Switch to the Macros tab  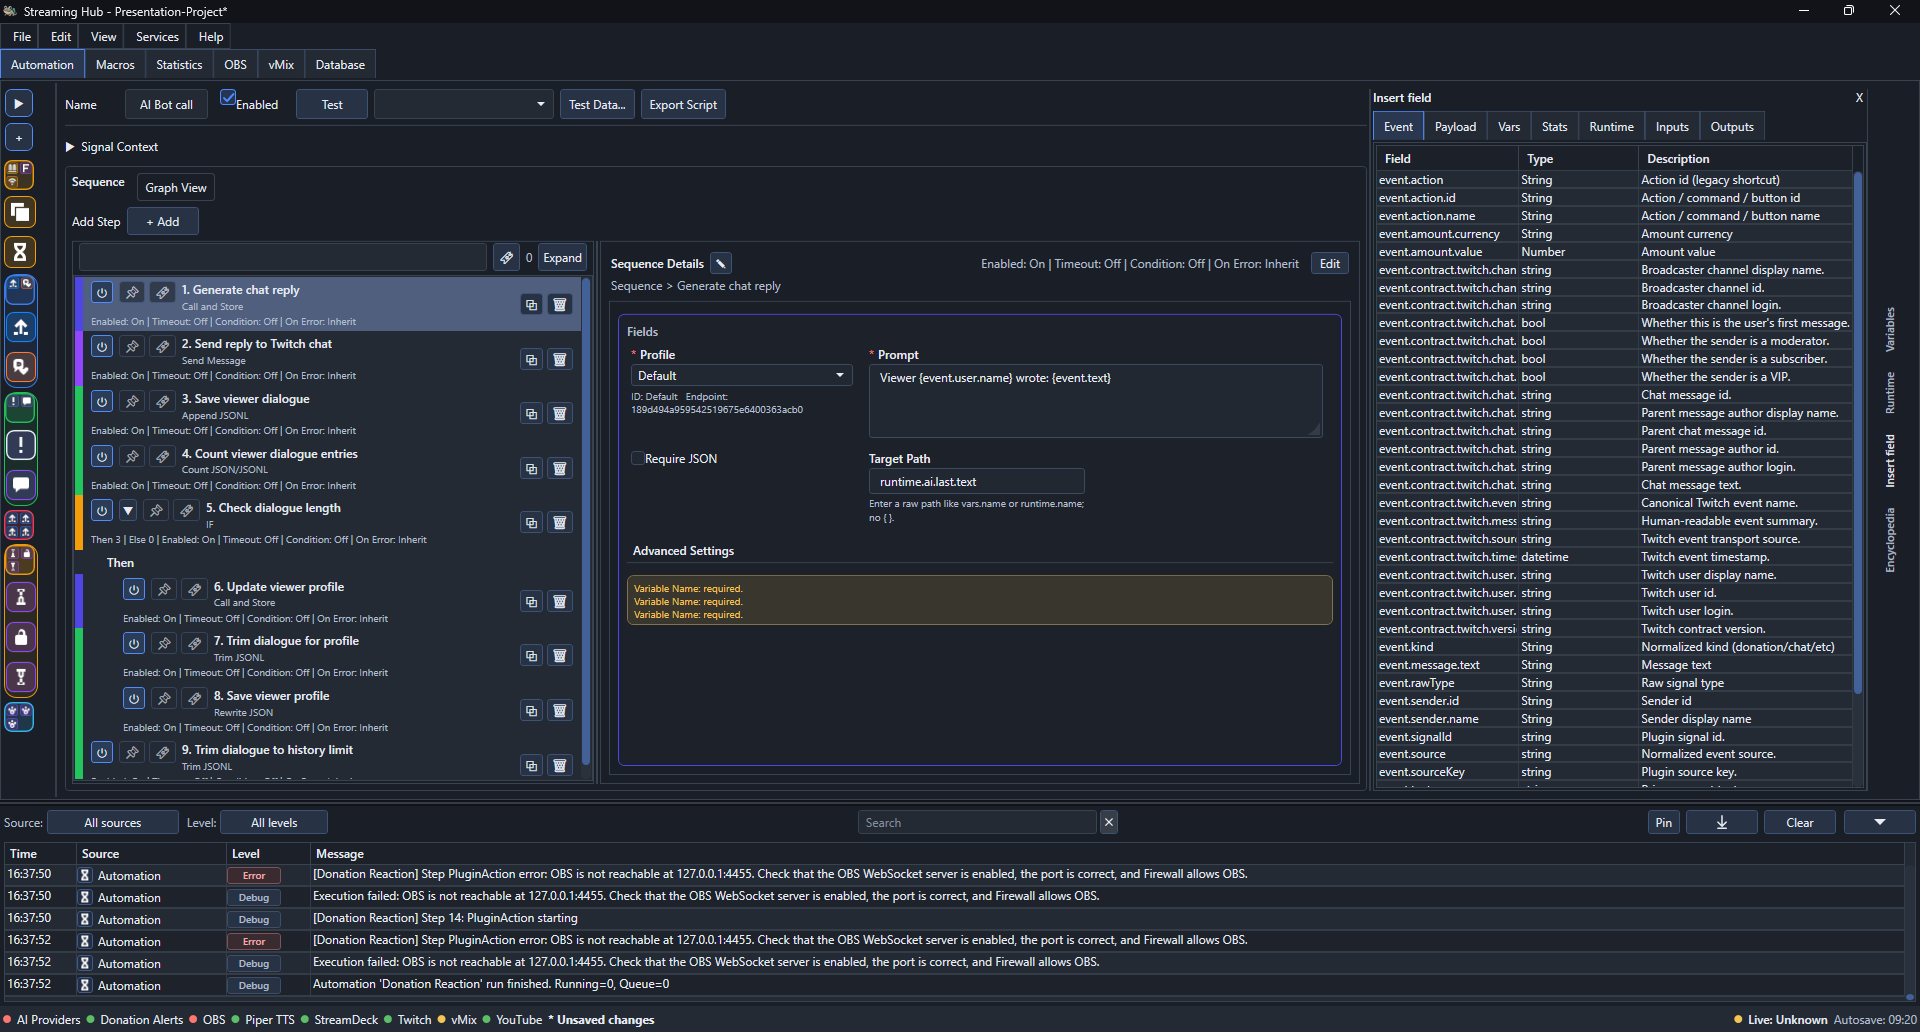[x=115, y=64]
